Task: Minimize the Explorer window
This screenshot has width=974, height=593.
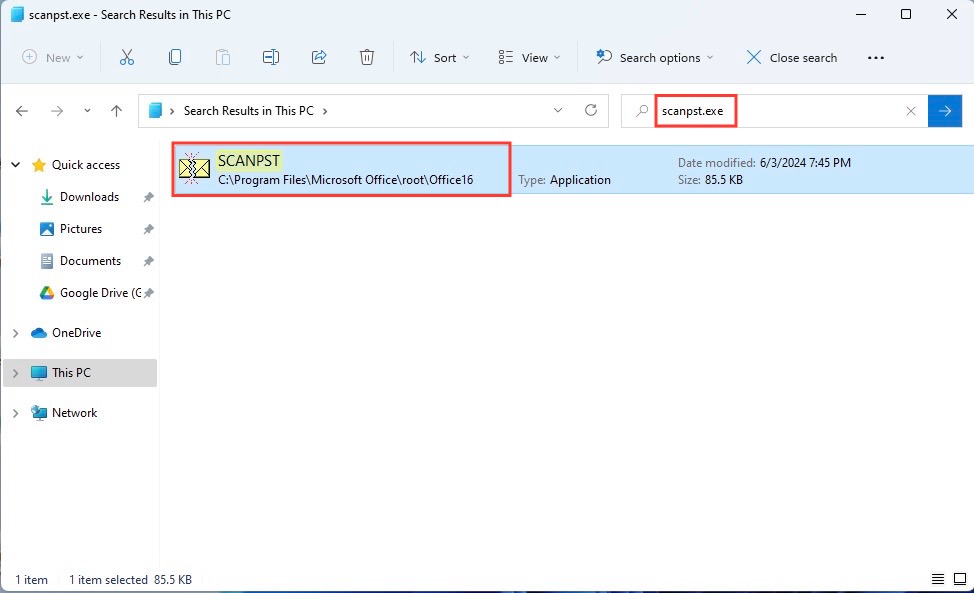Action: click(861, 14)
